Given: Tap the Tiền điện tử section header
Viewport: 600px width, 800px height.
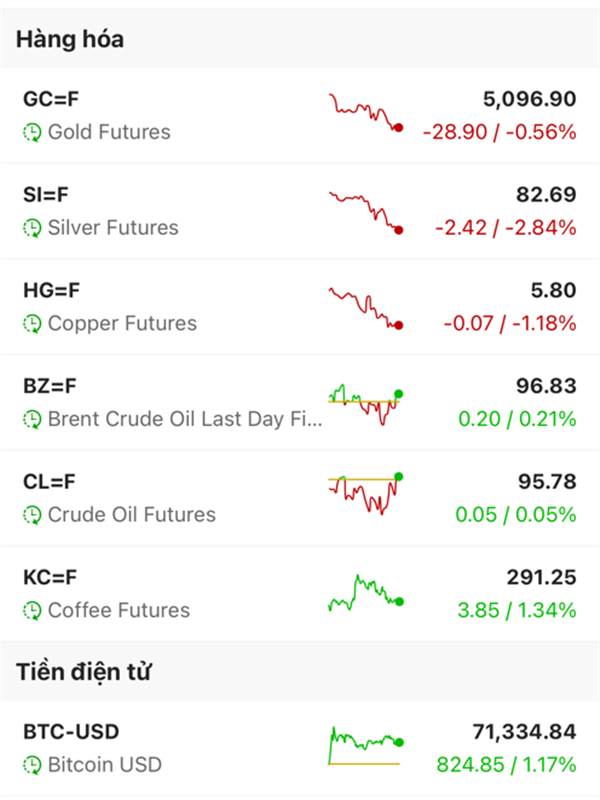Looking at the screenshot, I should coord(83,672).
